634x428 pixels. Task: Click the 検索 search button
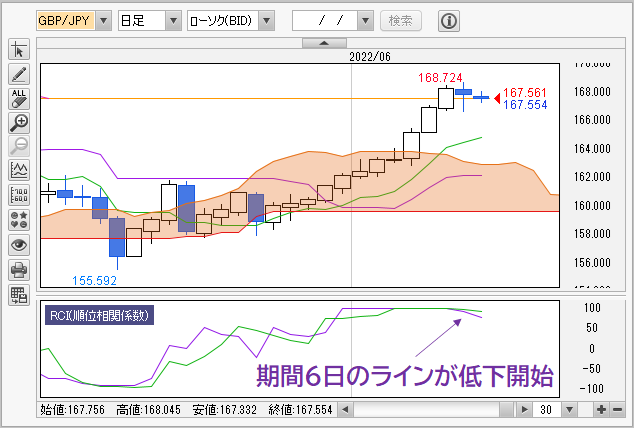tap(401, 21)
